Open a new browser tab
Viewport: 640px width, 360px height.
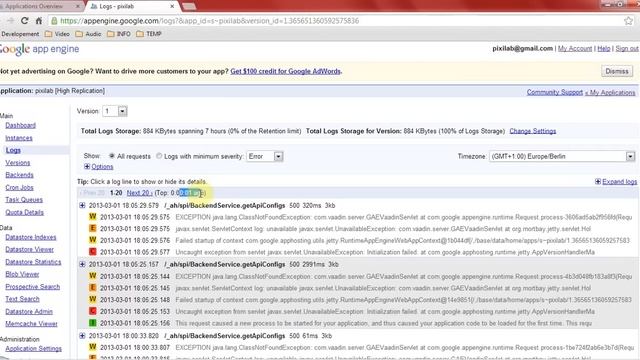click(189, 6)
